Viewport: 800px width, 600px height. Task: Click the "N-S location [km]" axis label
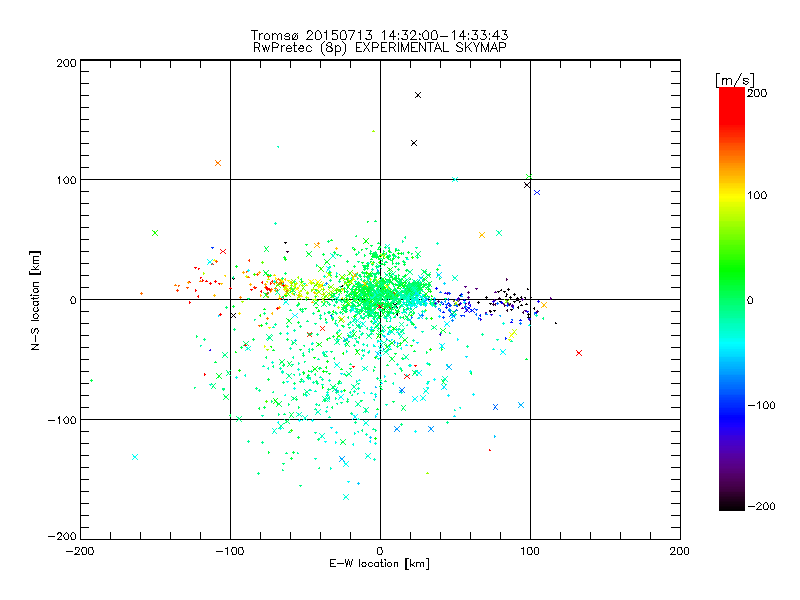[x=35, y=300]
